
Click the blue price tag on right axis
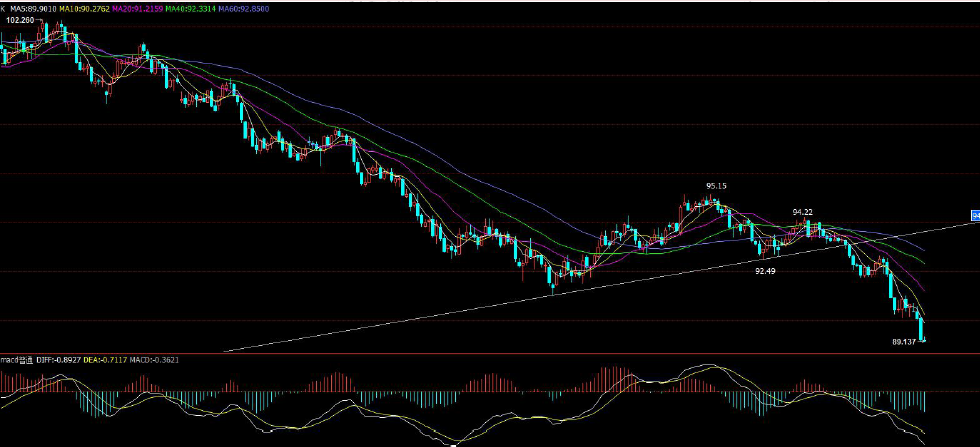[974, 215]
